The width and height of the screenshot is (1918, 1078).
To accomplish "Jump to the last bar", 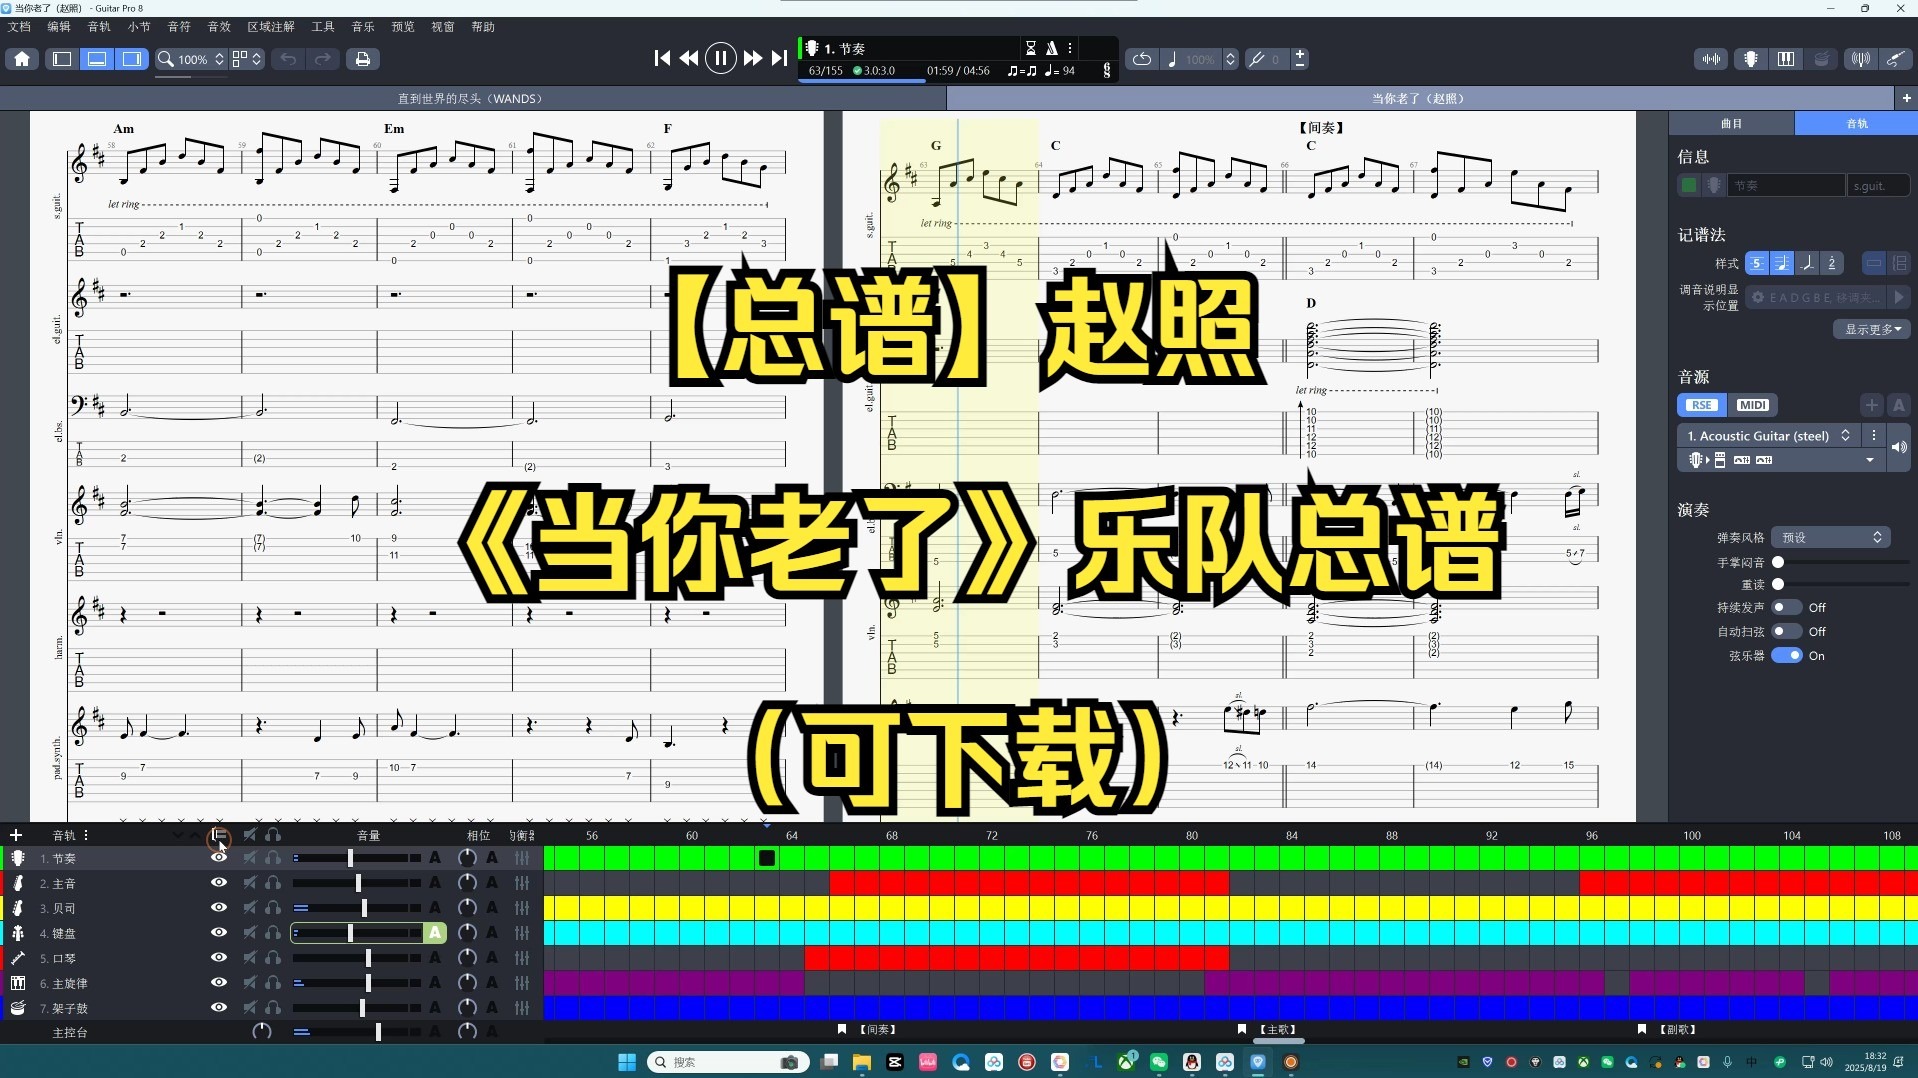I will point(779,59).
